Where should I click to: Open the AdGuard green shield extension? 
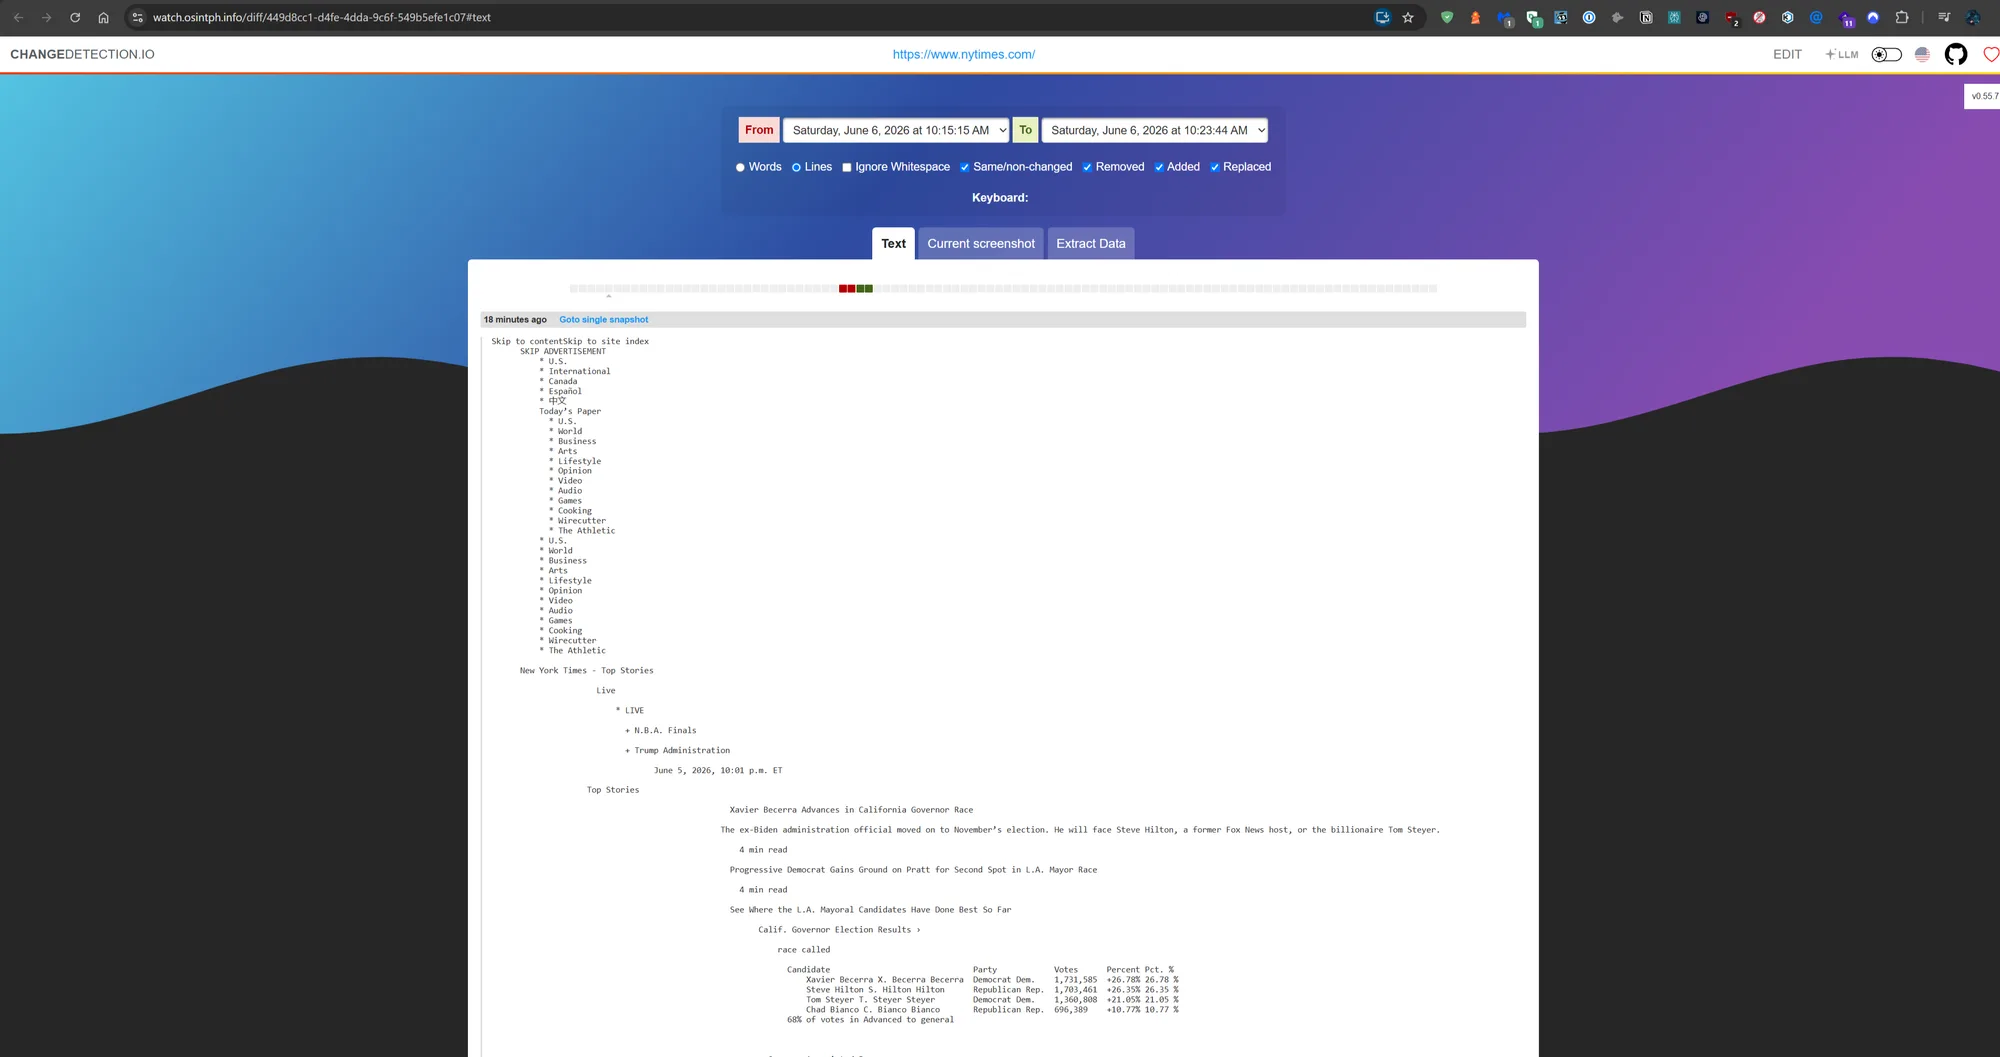pos(1446,17)
